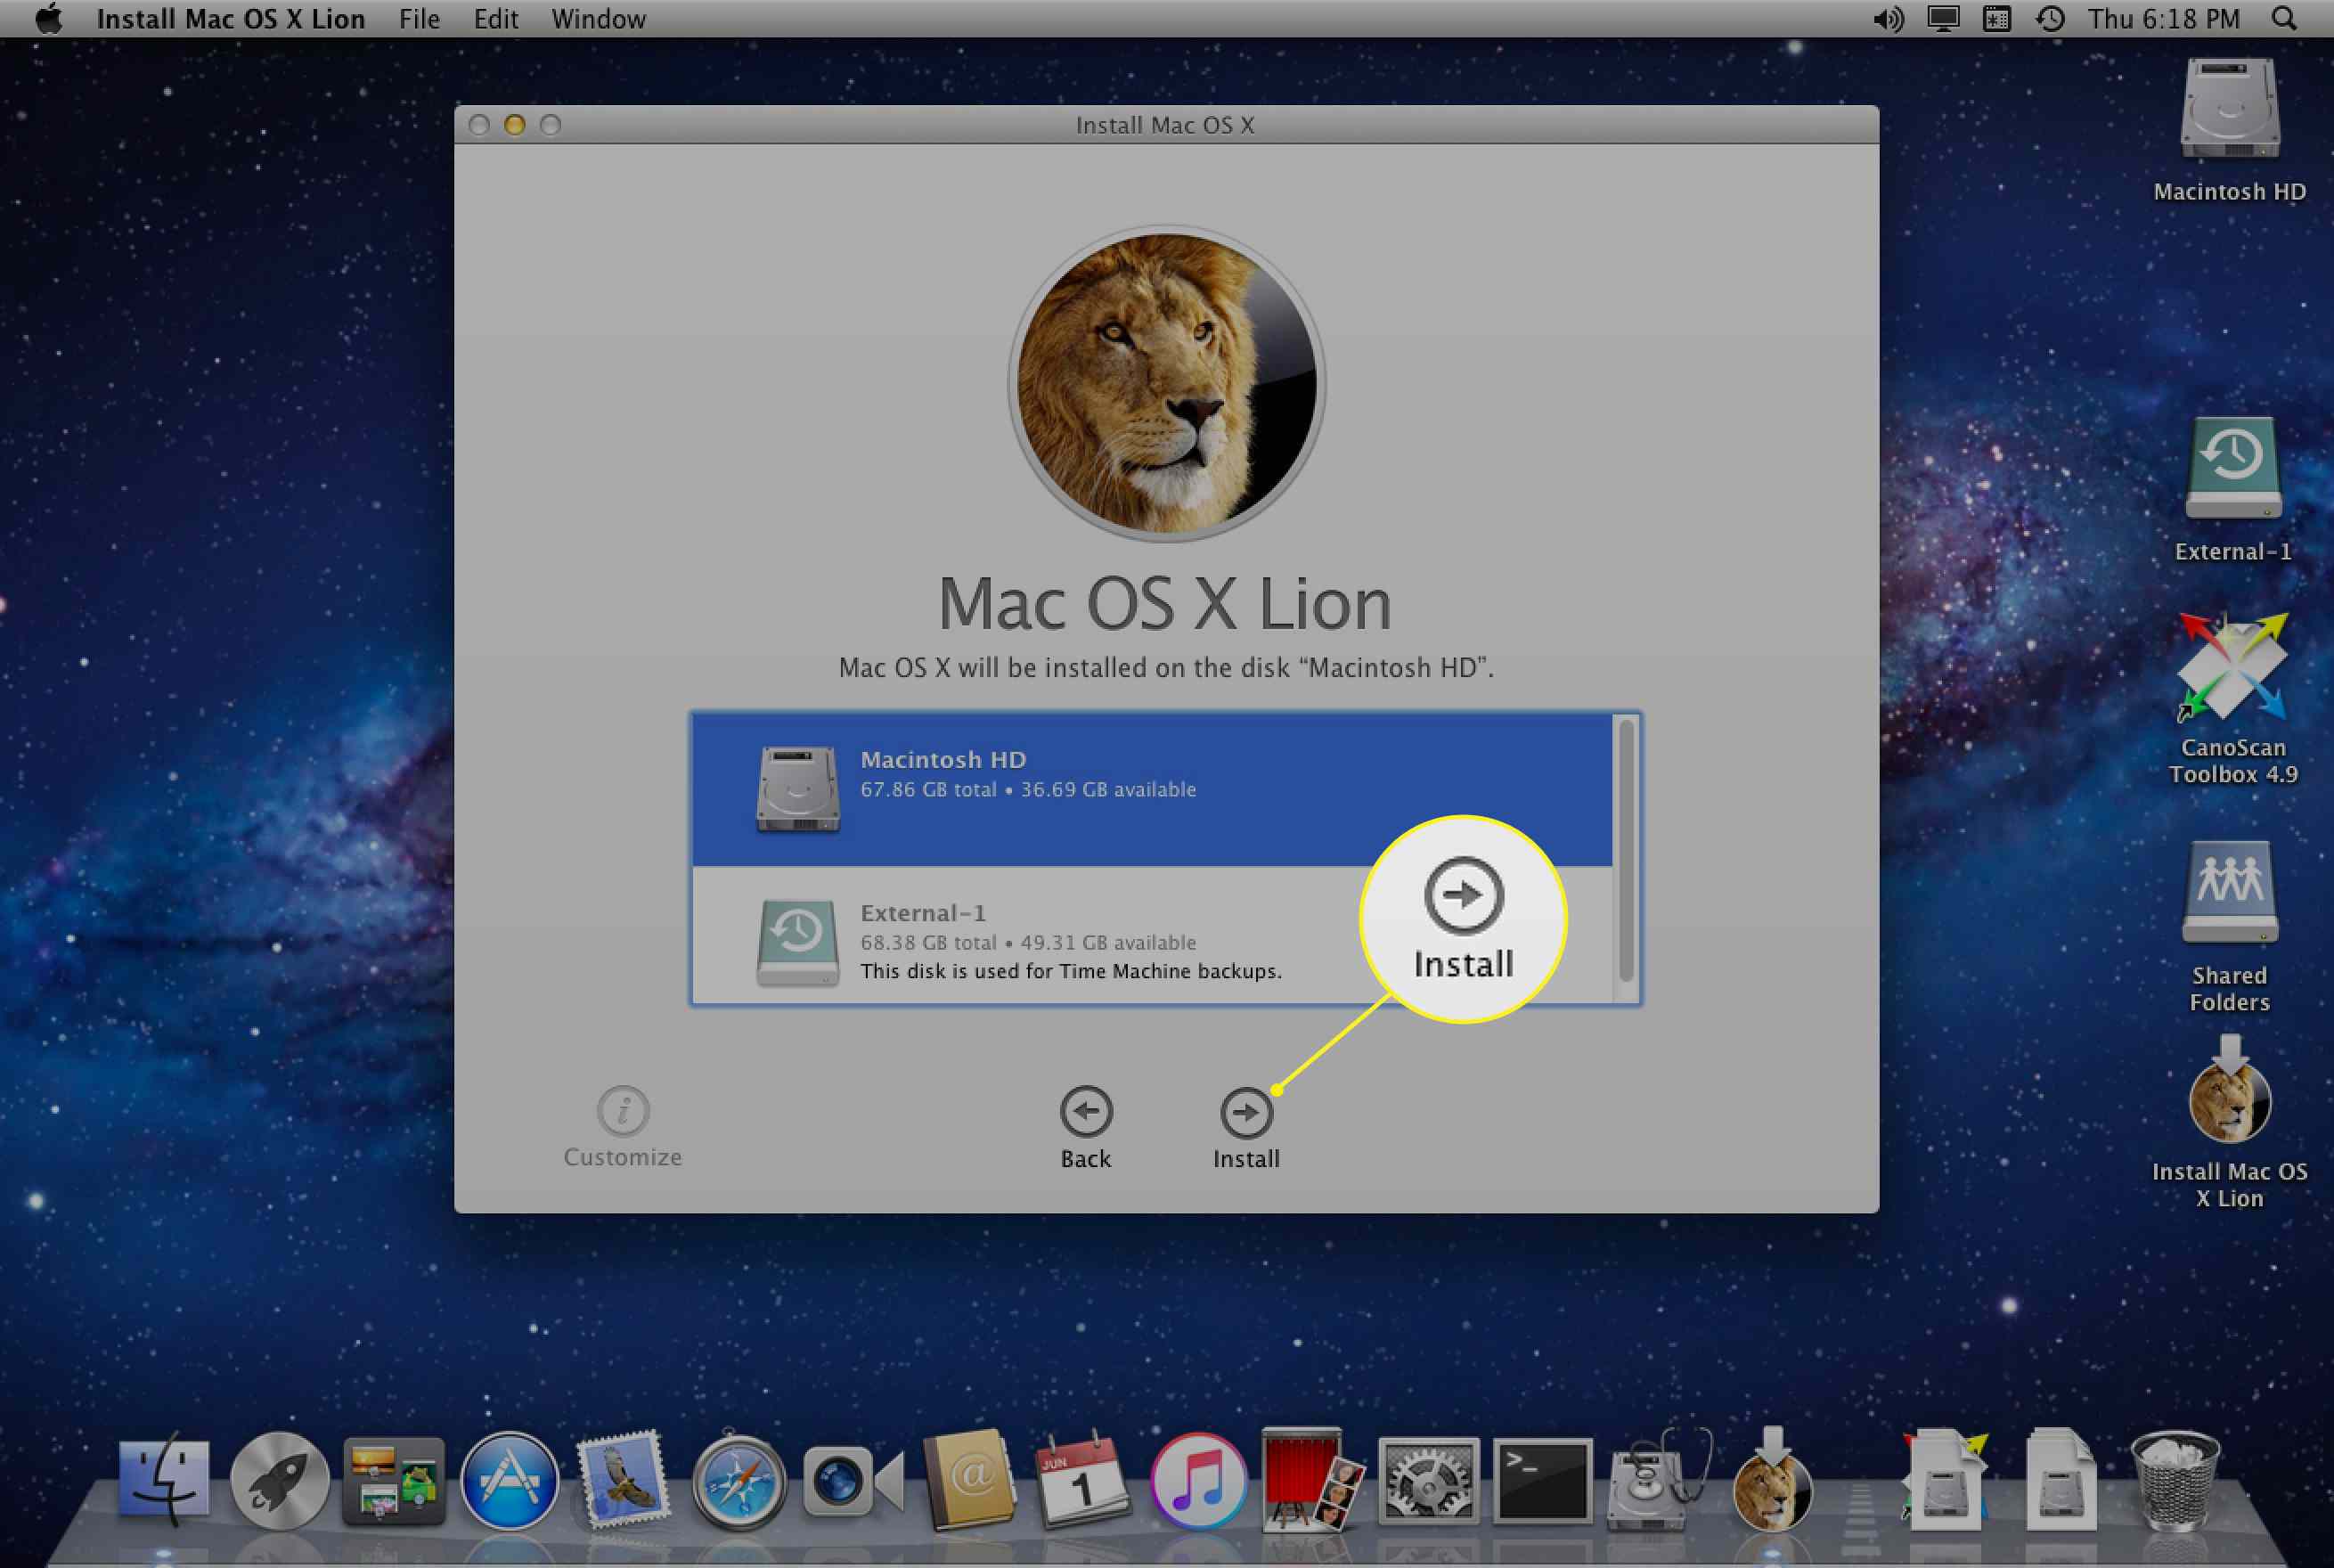
Task: Open Spotlight search magnifier
Action: (2284, 19)
